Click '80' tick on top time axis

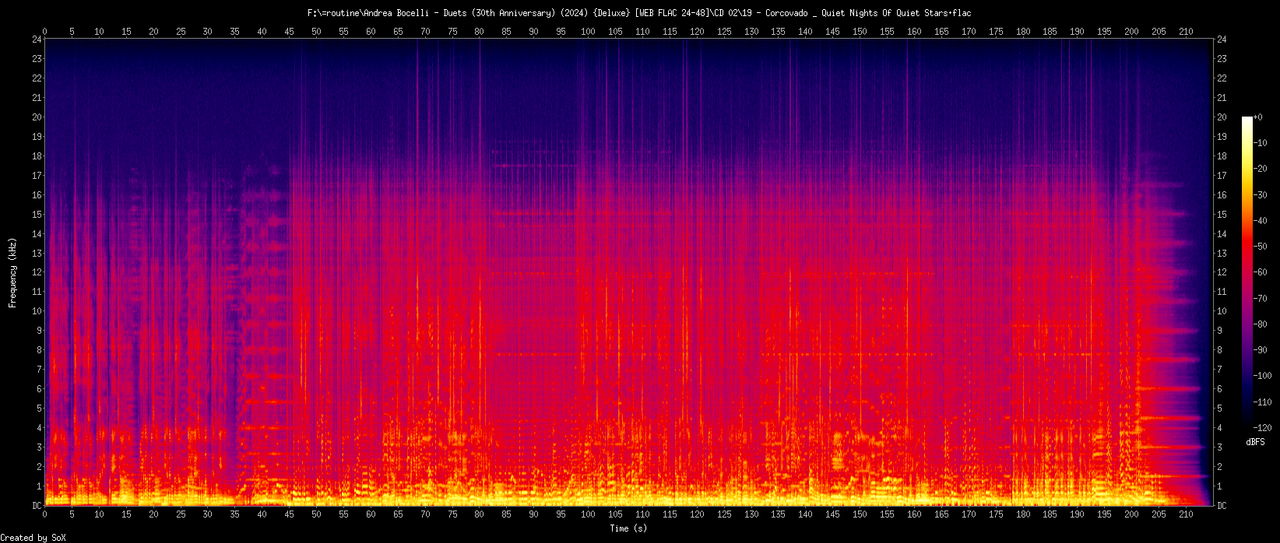(479, 31)
